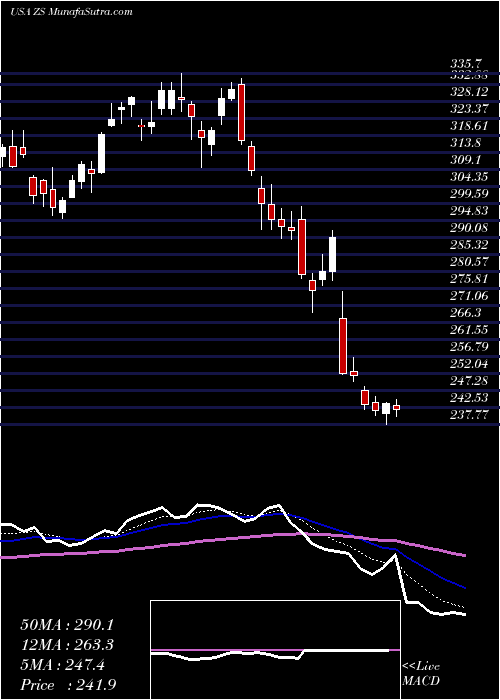This screenshot has width=500, height=700.
Task: Select the 261.55 price level label
Action: tap(471, 329)
